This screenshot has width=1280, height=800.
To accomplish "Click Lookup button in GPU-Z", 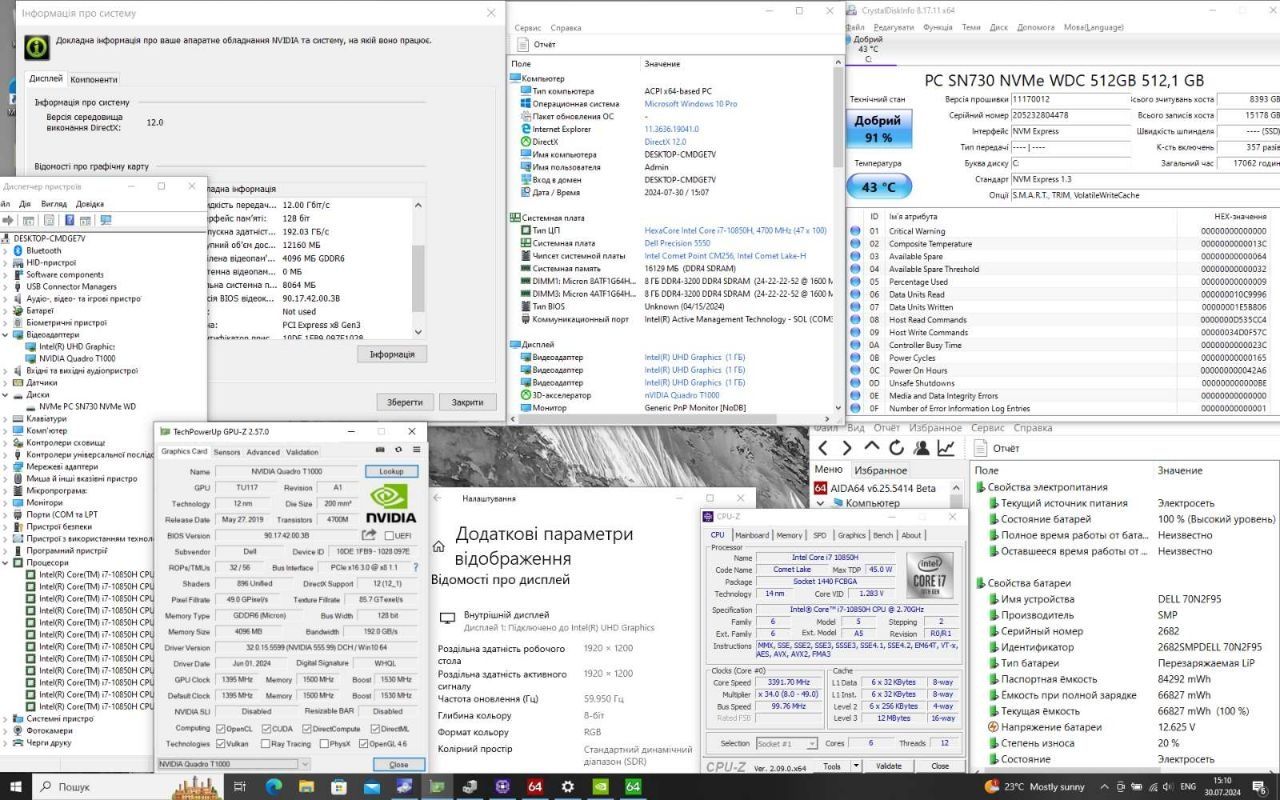I will tap(391, 471).
